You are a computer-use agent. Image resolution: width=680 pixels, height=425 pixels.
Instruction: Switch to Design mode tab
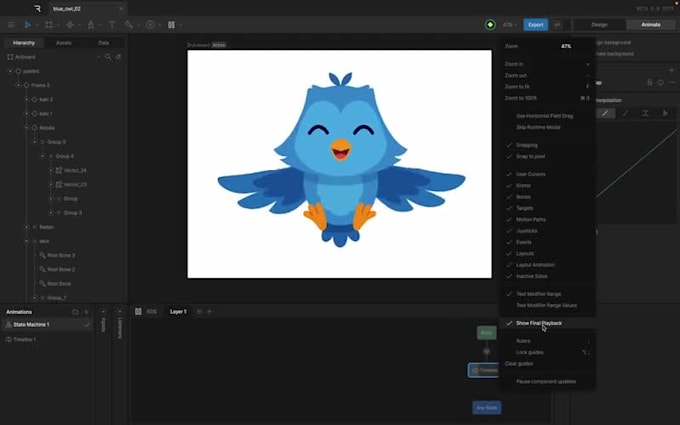[x=599, y=25]
